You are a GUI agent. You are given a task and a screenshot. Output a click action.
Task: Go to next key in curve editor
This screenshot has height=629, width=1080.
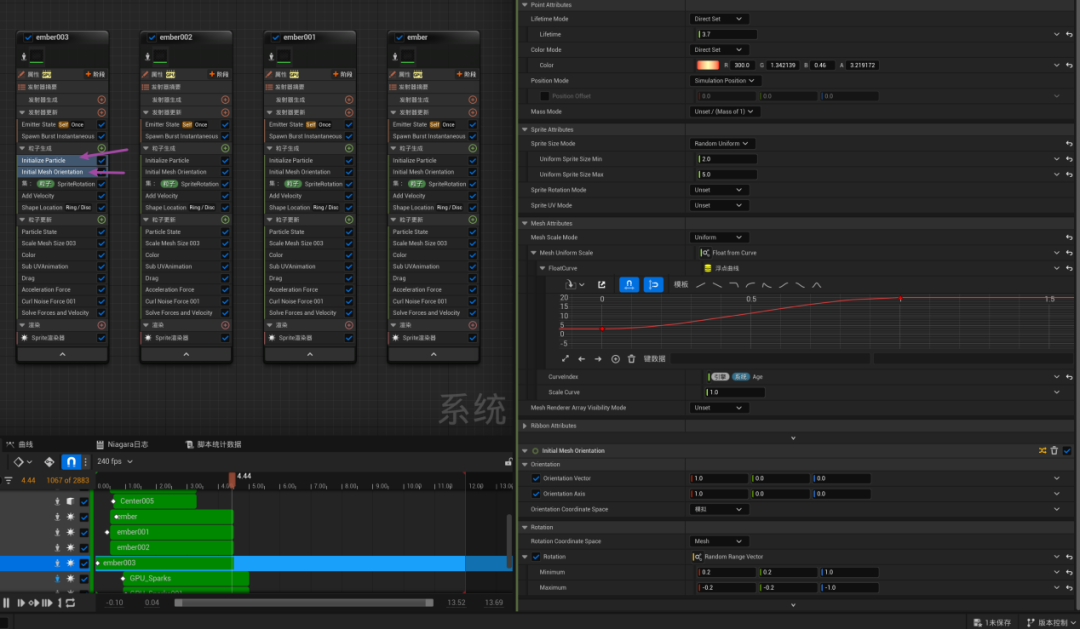[x=598, y=359]
